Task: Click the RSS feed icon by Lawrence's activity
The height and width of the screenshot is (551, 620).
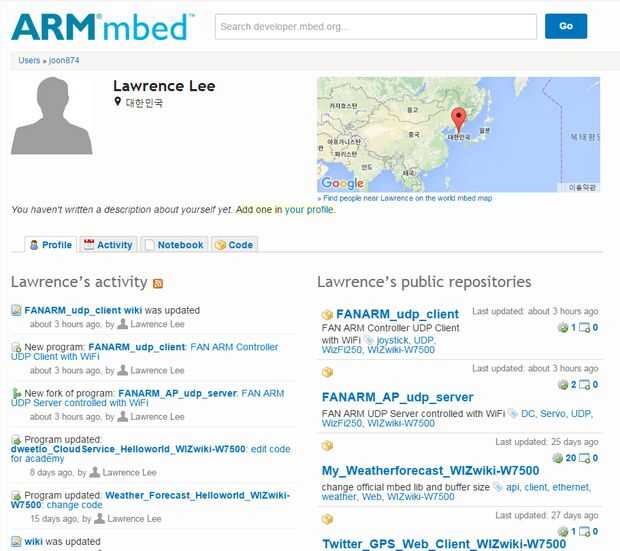Action: tap(158, 283)
